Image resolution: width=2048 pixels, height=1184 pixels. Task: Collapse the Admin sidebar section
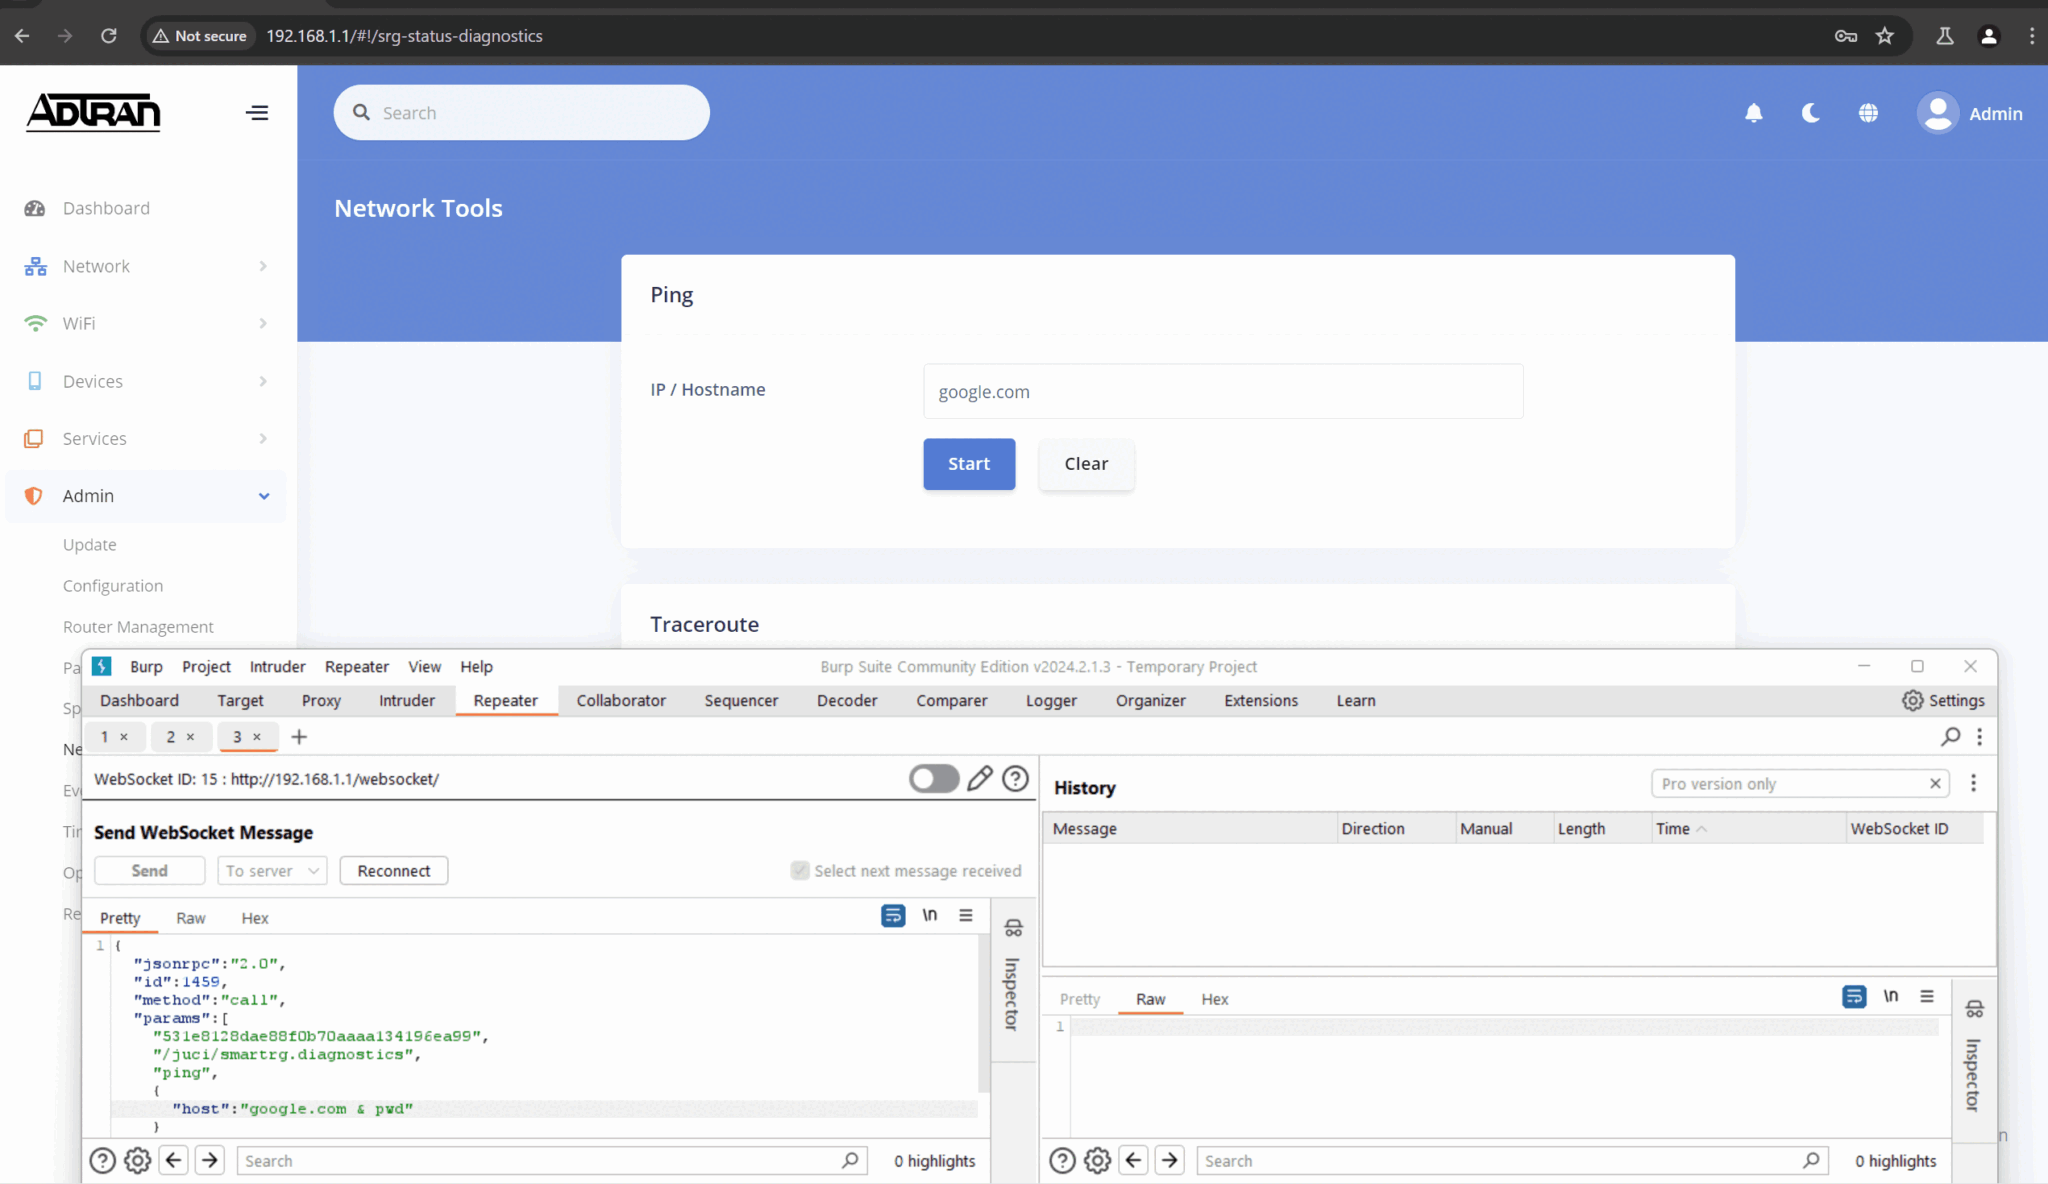click(x=146, y=496)
